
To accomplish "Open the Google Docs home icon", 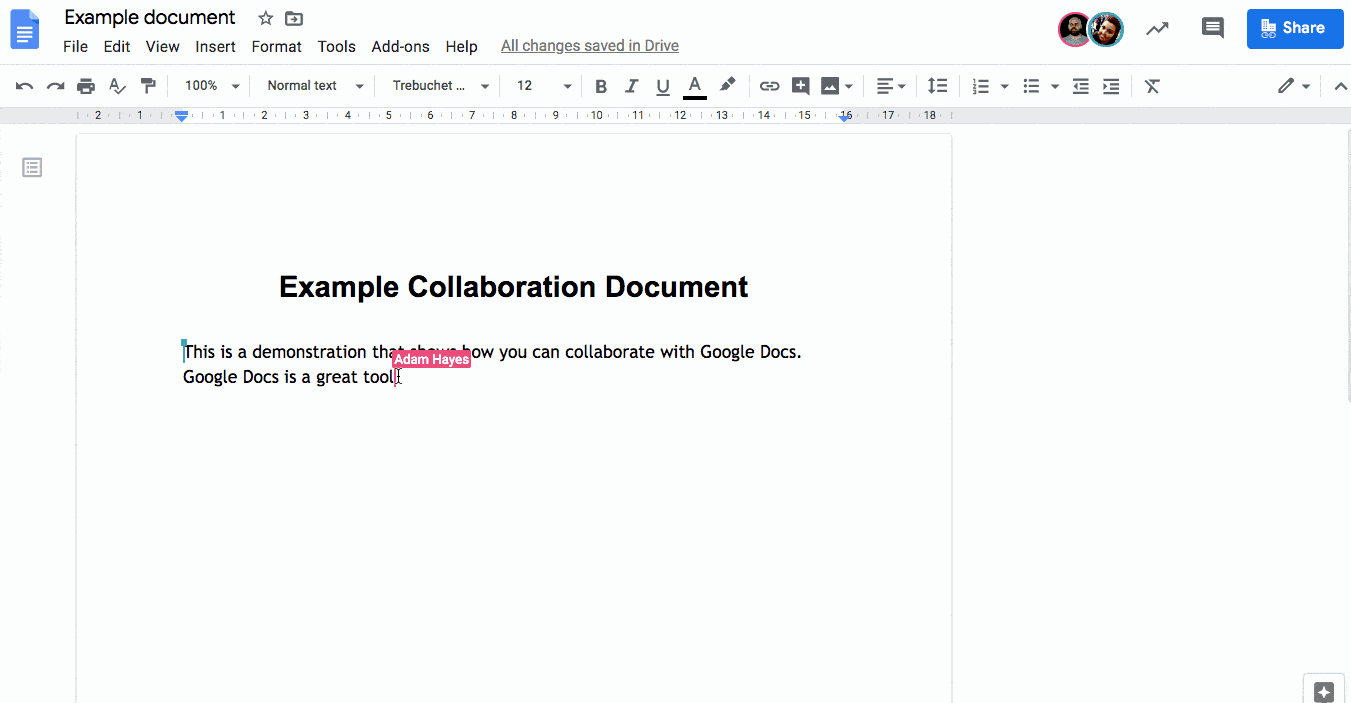I will click(x=25, y=29).
